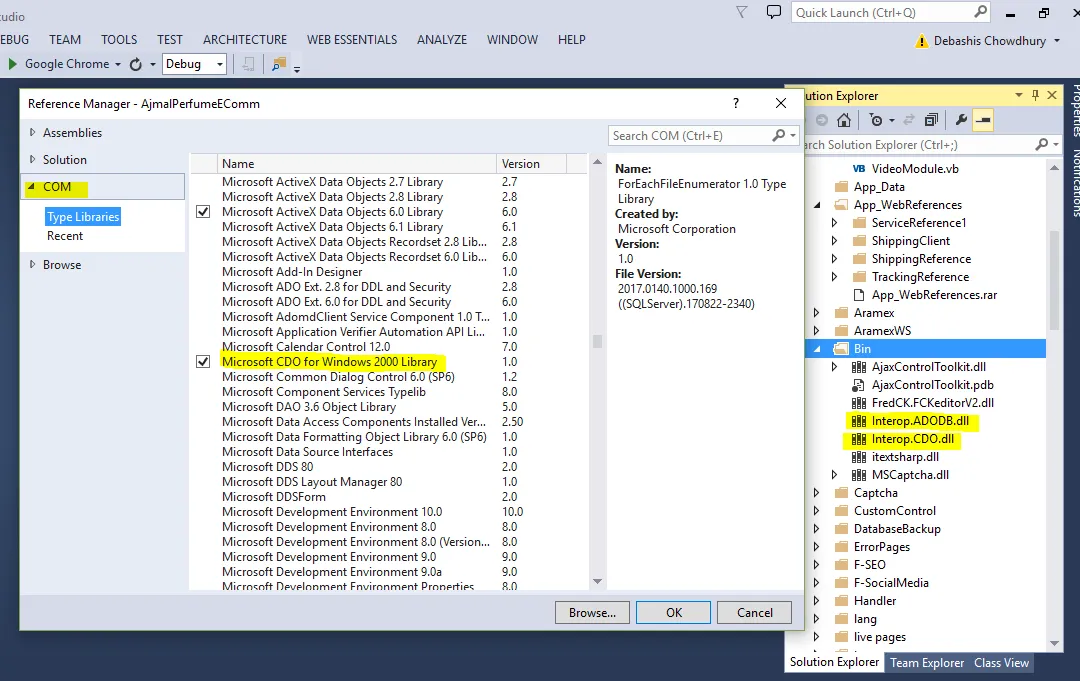Start debugging with the green play arrow
This screenshot has width=1080, height=681.
pos(12,64)
